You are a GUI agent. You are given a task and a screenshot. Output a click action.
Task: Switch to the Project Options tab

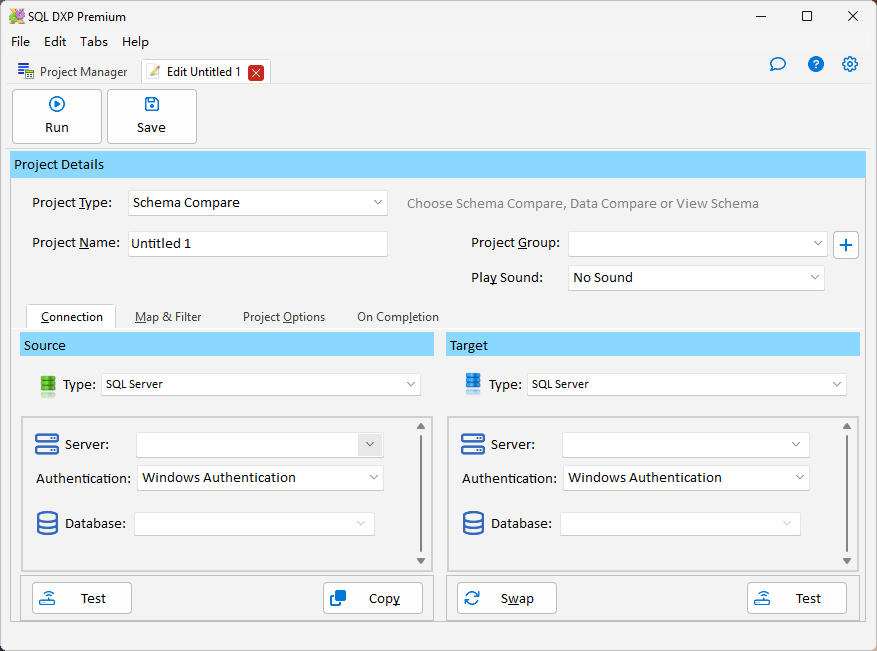point(284,317)
